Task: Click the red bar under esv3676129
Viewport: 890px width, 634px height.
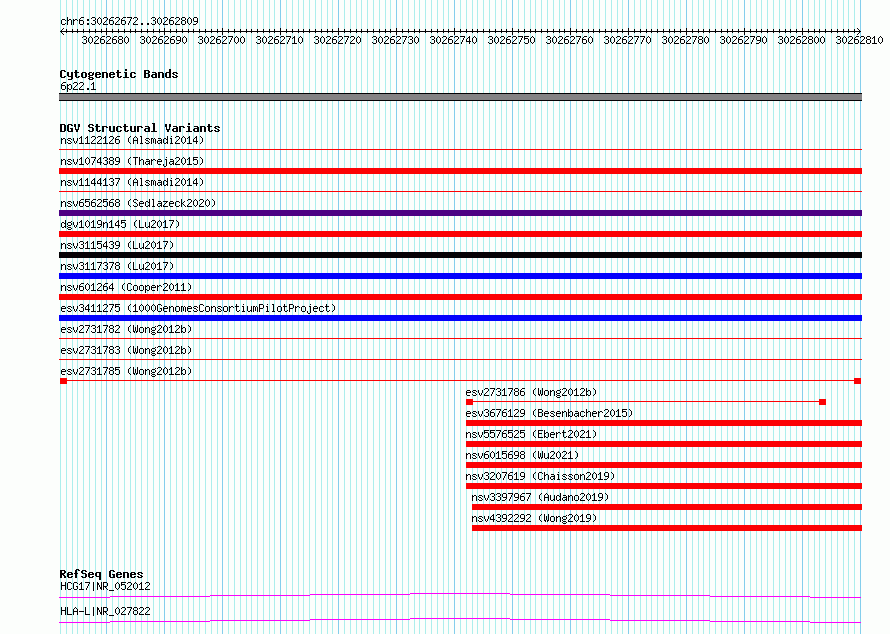Action: point(664,423)
